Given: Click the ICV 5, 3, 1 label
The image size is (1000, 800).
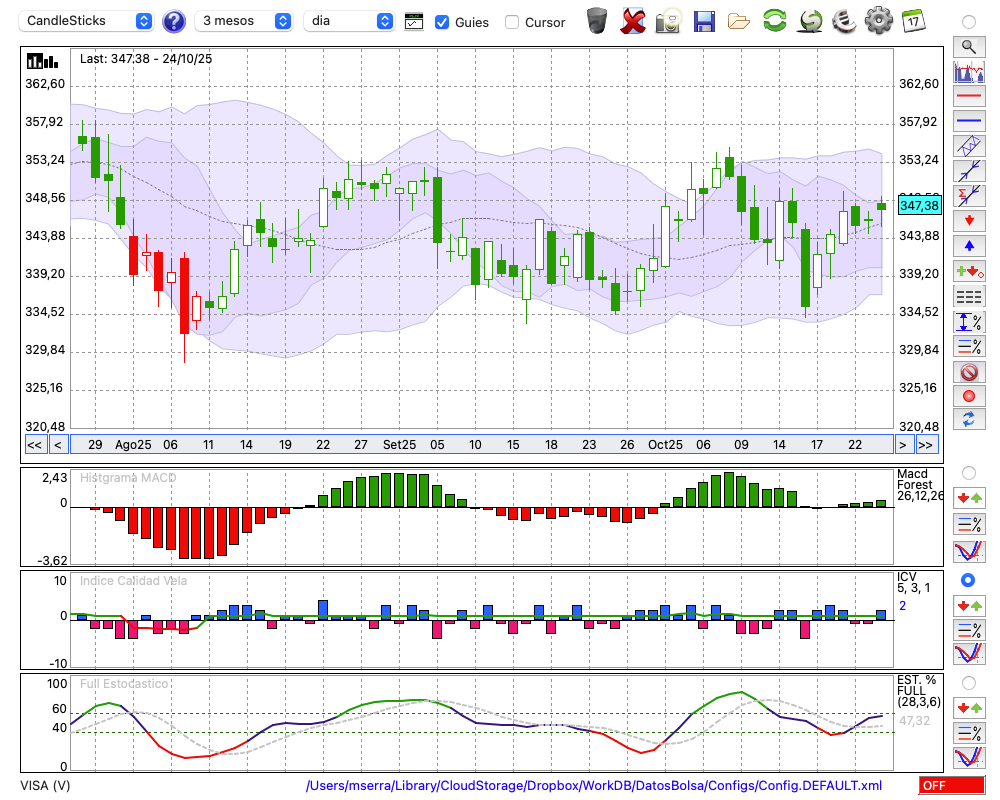Looking at the screenshot, I should coord(913,582).
